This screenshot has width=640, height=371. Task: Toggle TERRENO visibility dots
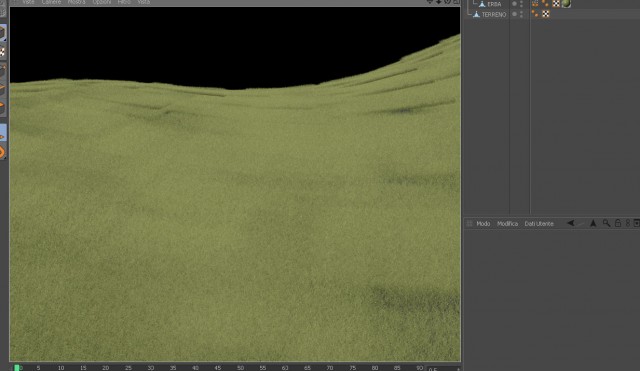pos(522,14)
